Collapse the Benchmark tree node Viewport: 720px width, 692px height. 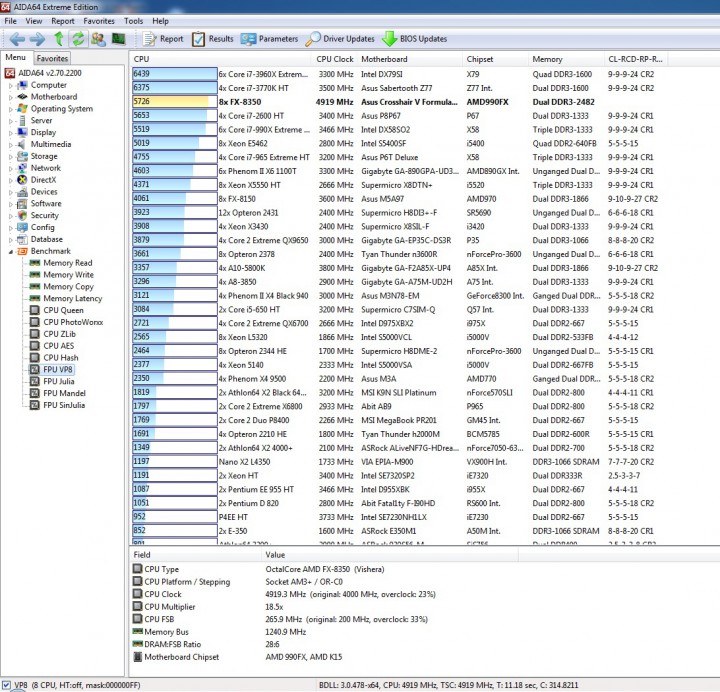tap(11, 252)
